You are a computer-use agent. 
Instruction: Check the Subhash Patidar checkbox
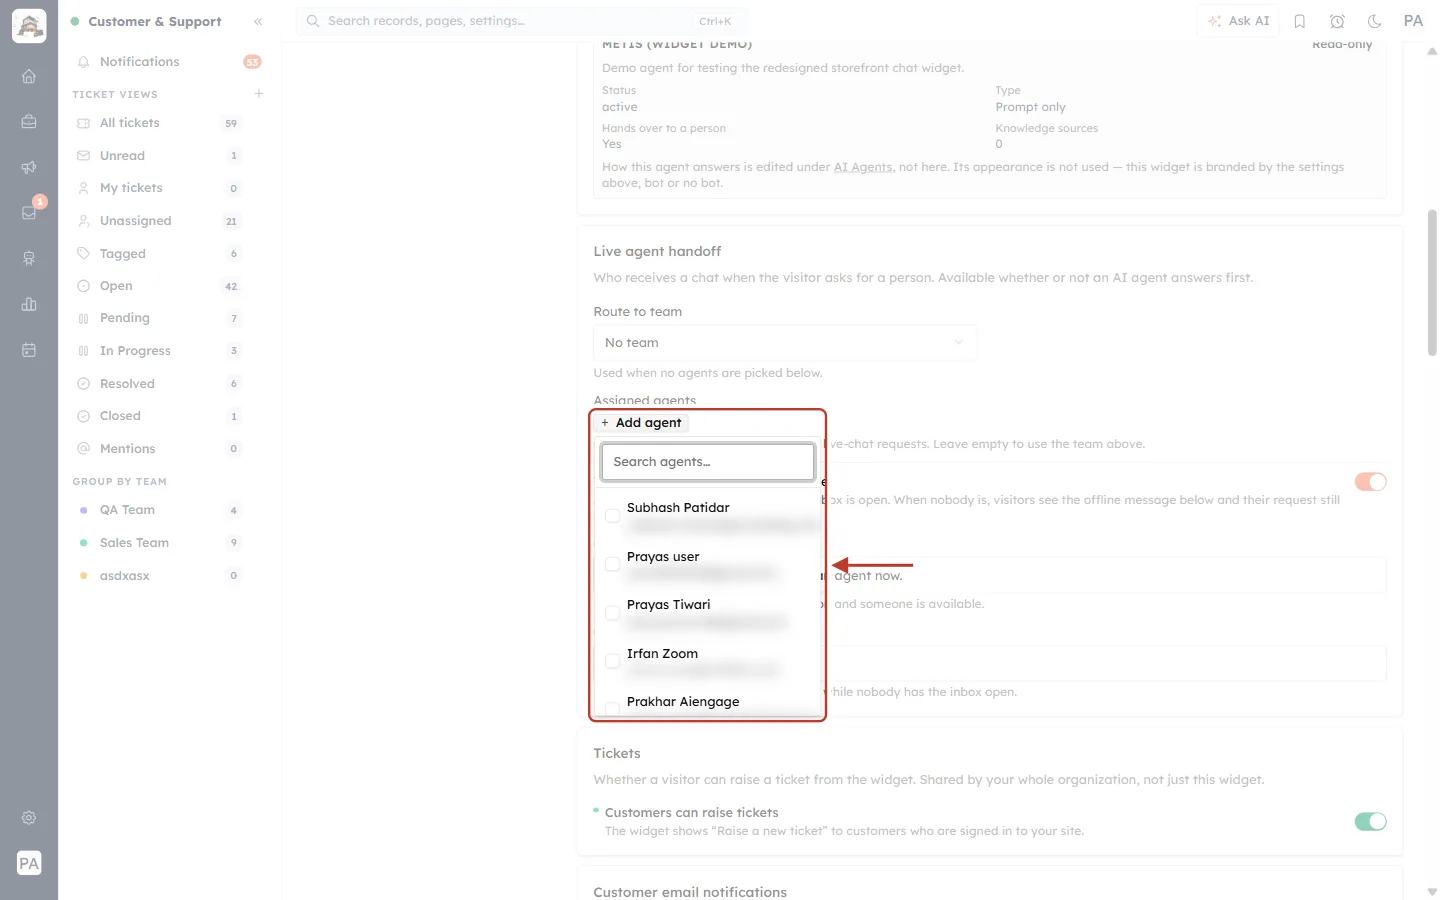(x=612, y=516)
